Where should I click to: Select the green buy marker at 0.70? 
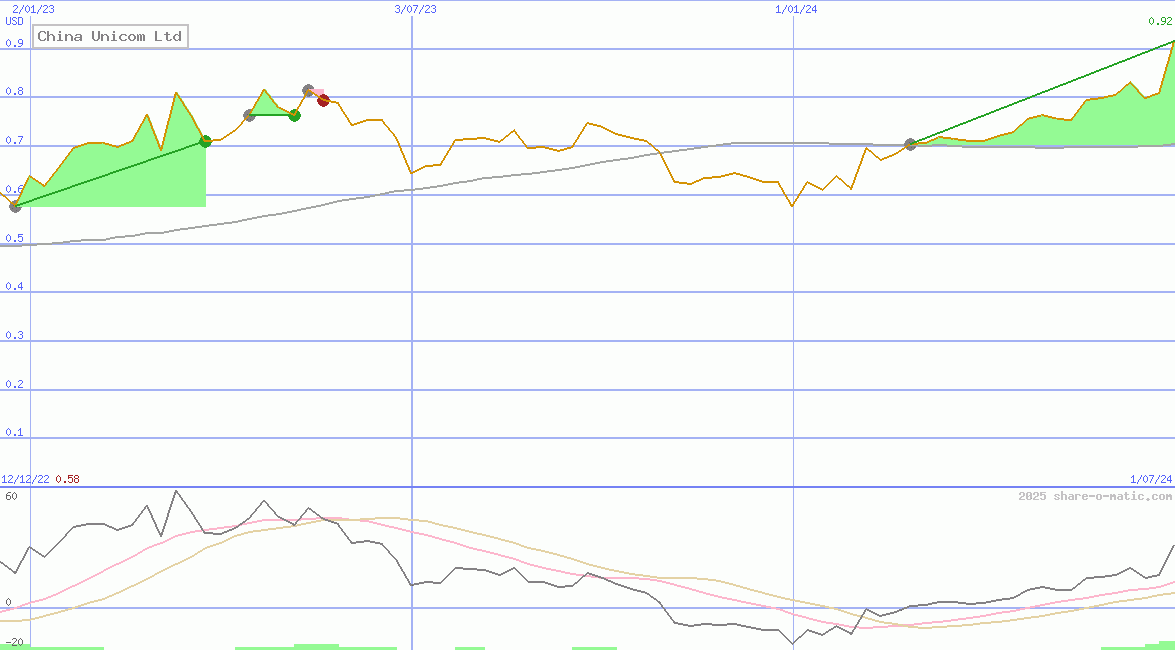pyautogui.click(x=205, y=140)
